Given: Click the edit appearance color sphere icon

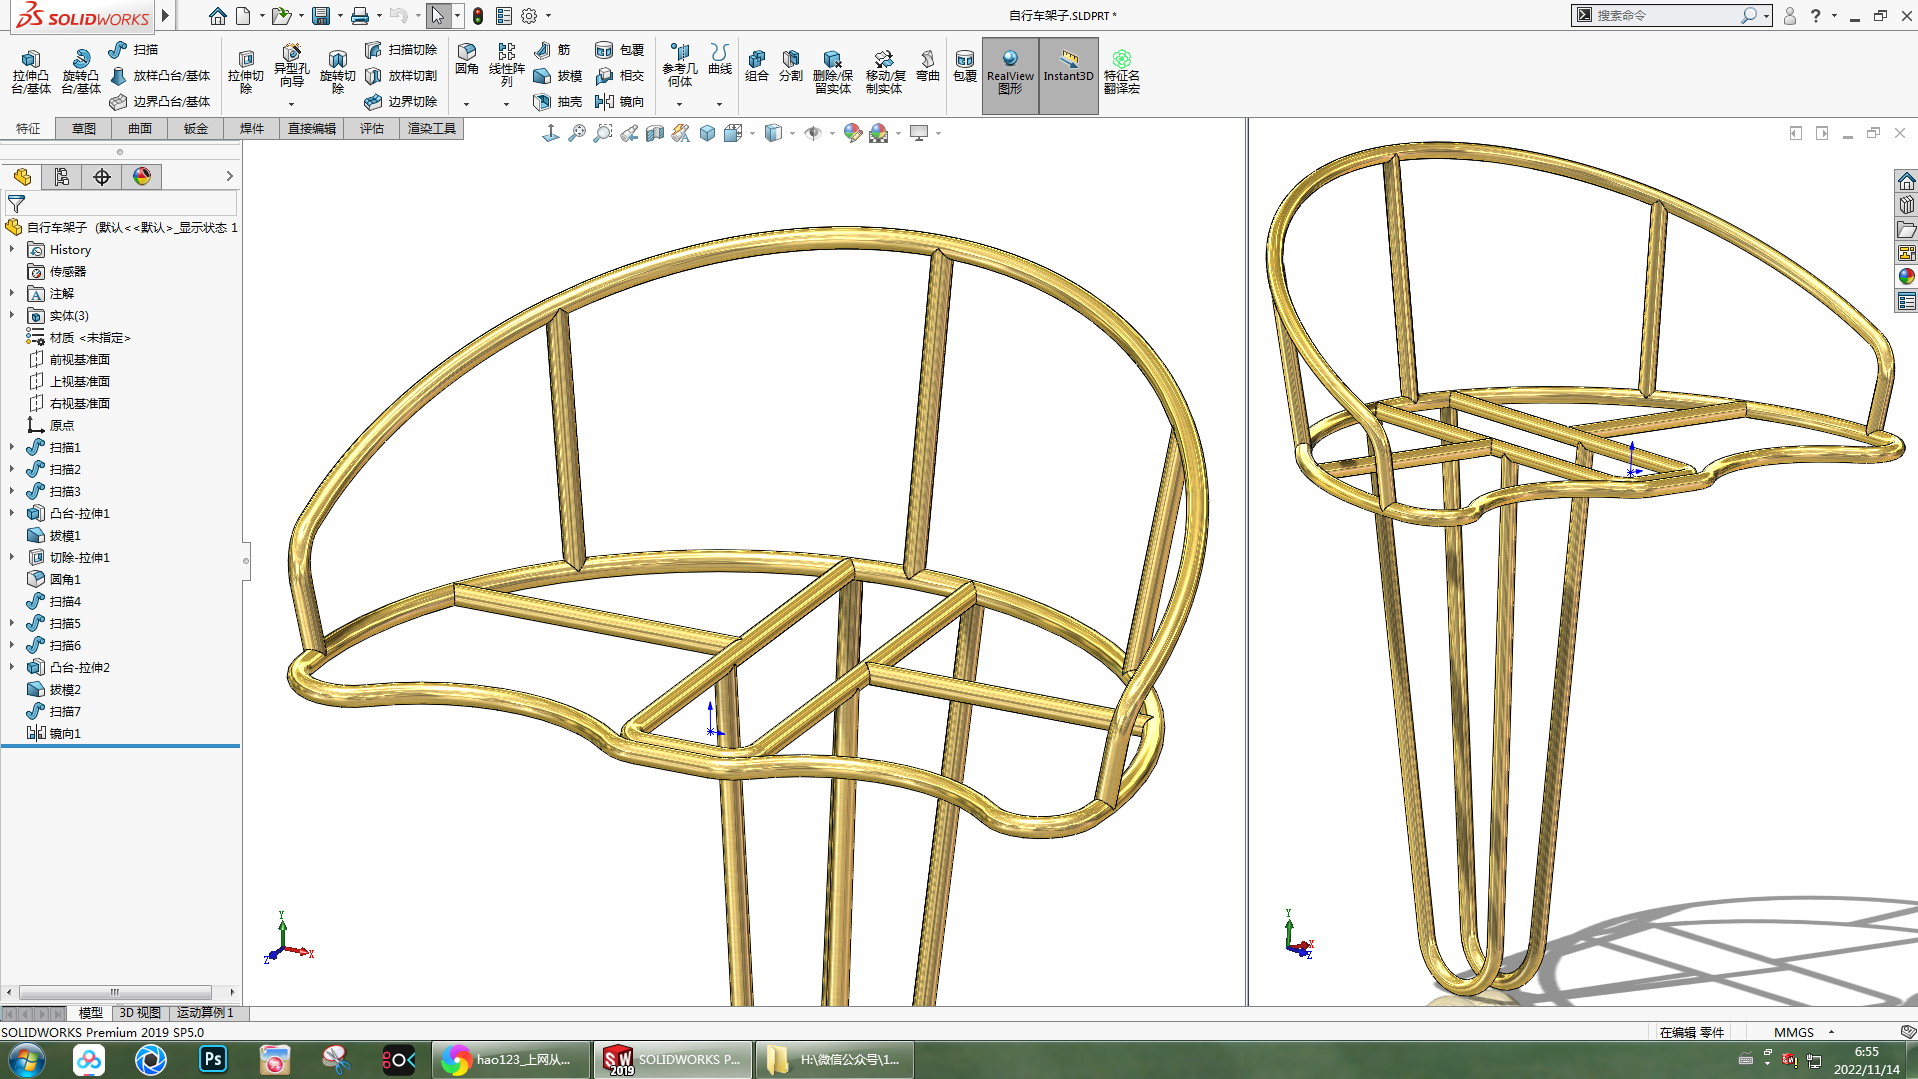Looking at the screenshot, I should [852, 133].
